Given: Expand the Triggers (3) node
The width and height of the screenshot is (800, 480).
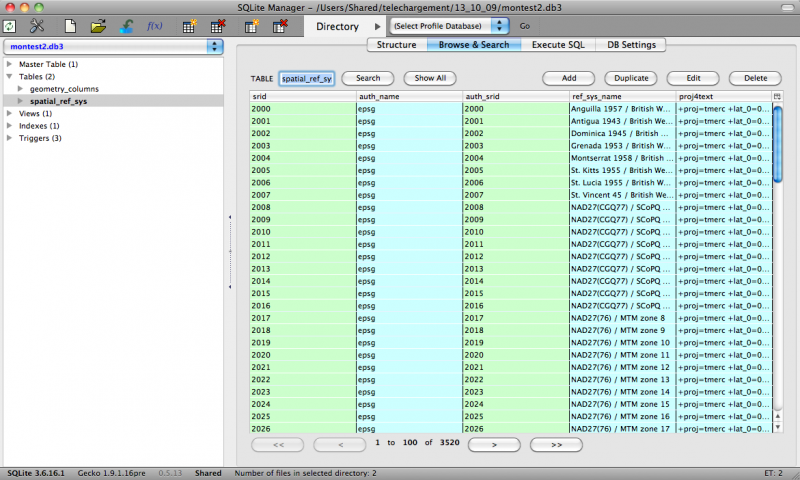Looking at the screenshot, I should pos(9,138).
